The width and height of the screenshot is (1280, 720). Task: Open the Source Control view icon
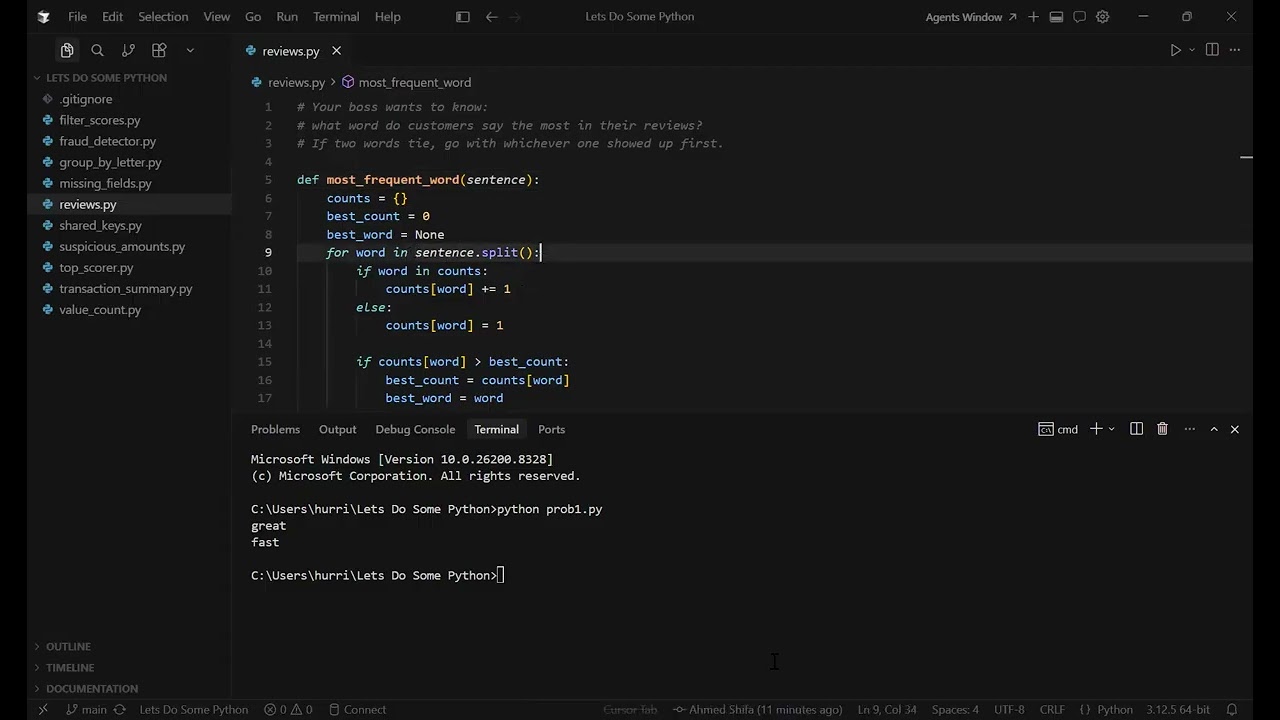(128, 50)
